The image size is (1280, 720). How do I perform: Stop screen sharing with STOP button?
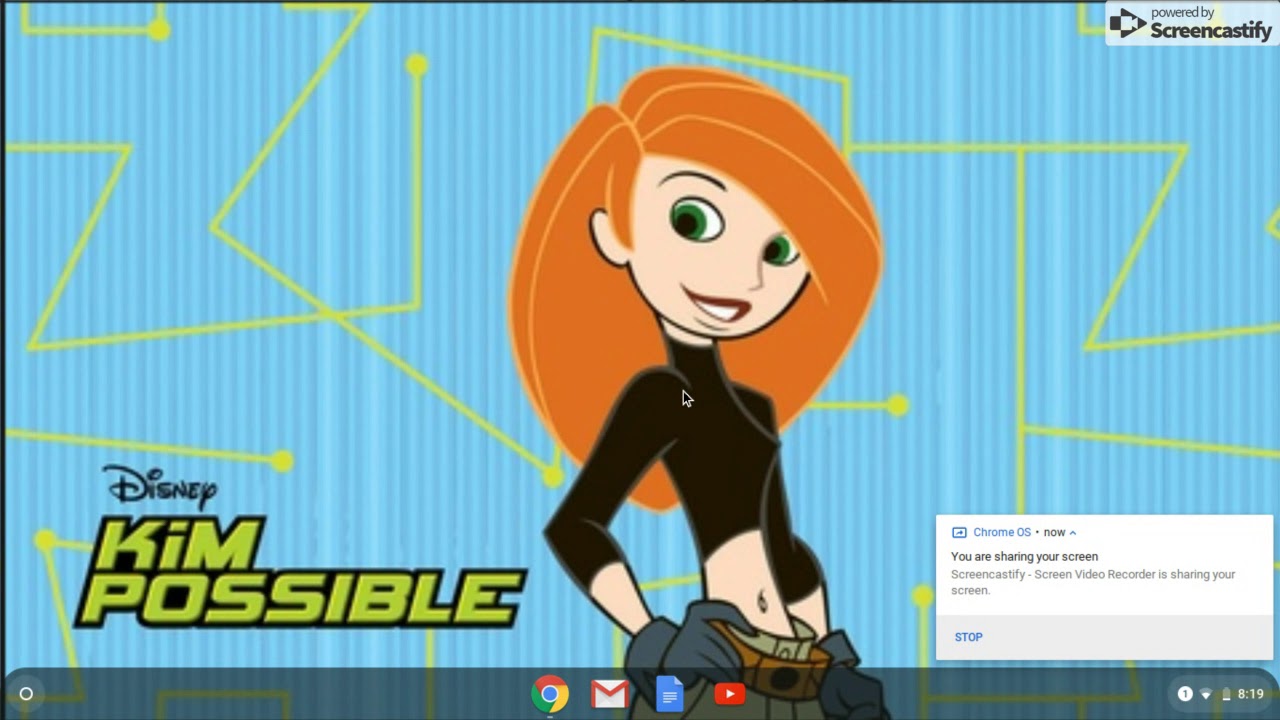point(968,637)
